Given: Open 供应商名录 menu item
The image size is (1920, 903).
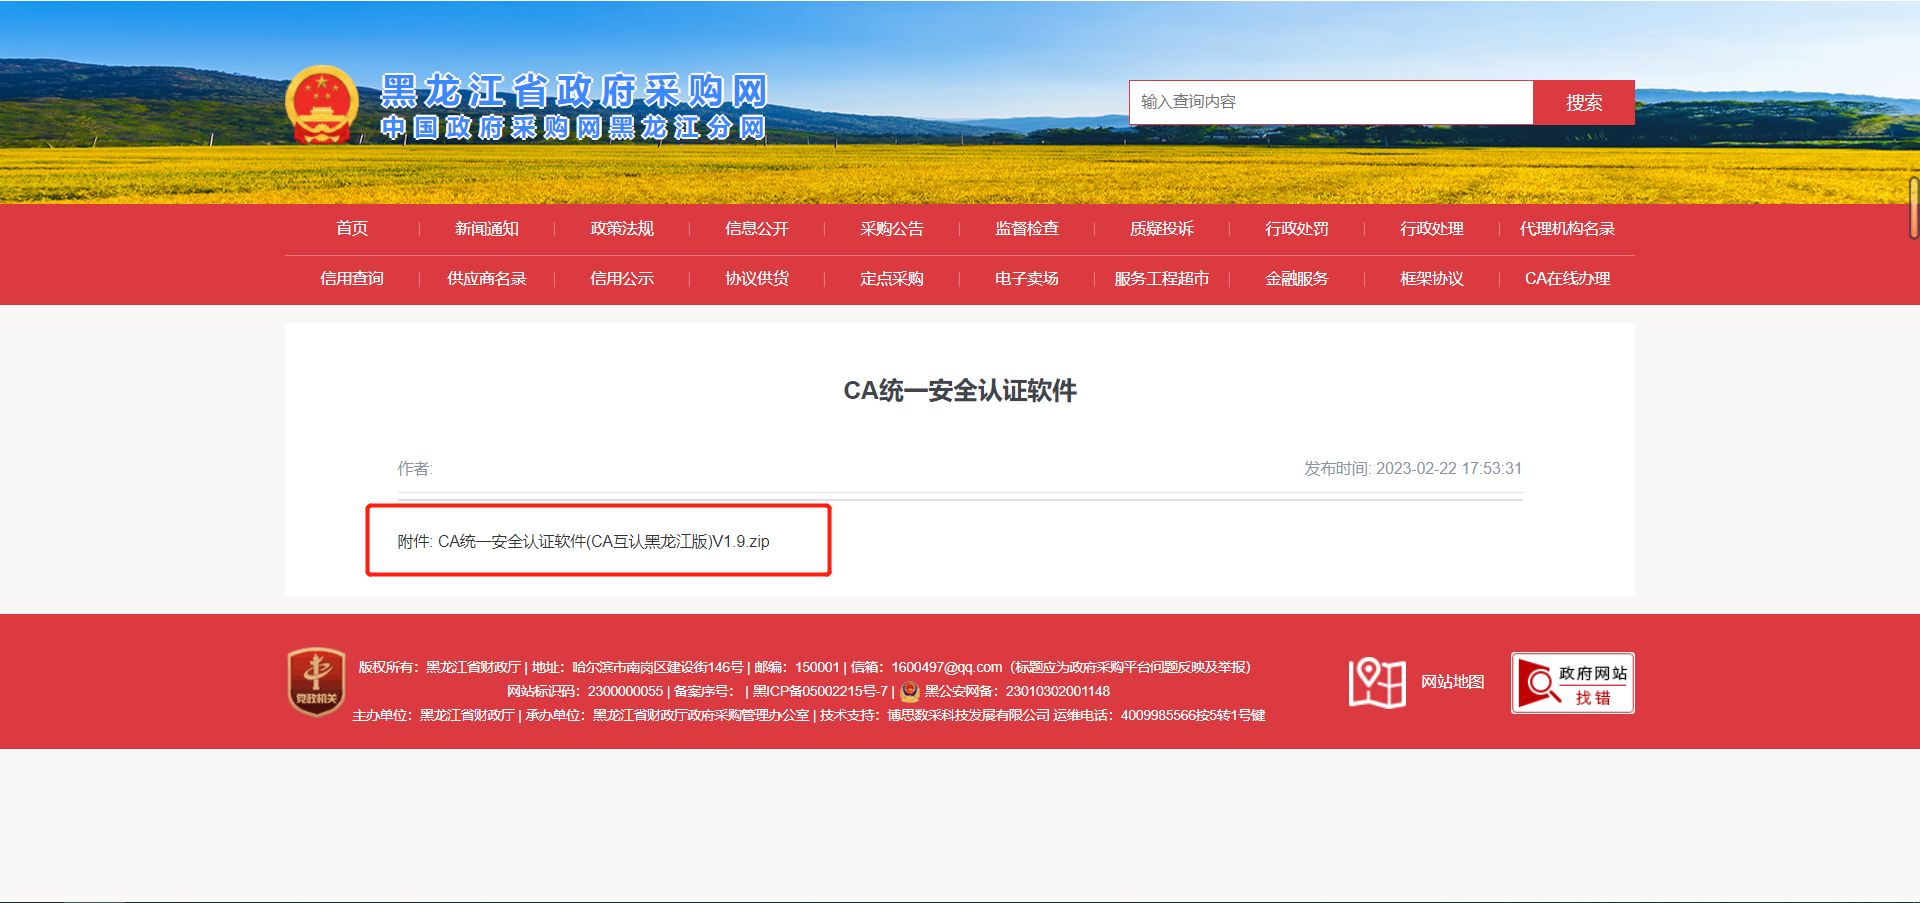Looking at the screenshot, I should [487, 279].
